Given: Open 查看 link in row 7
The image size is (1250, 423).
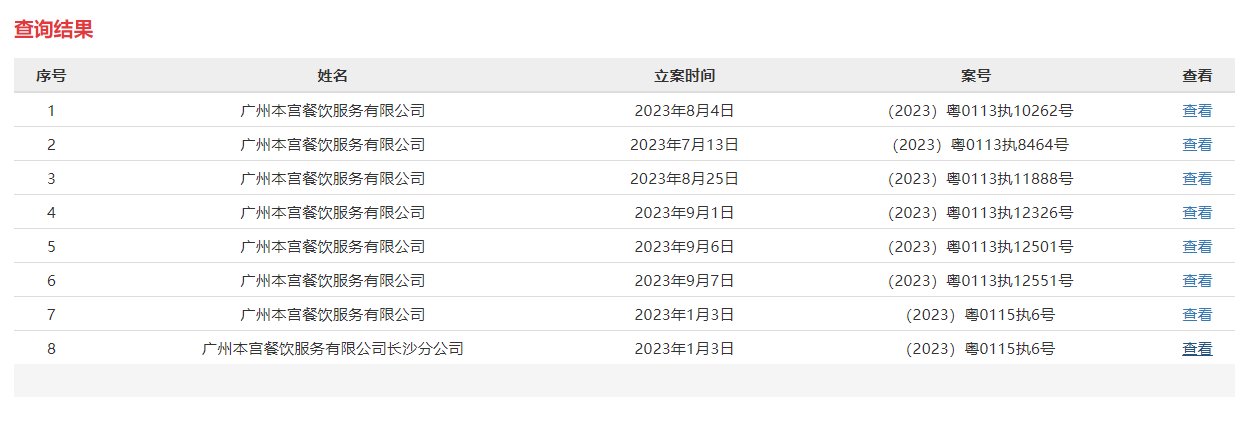Looking at the screenshot, I should tap(1197, 315).
